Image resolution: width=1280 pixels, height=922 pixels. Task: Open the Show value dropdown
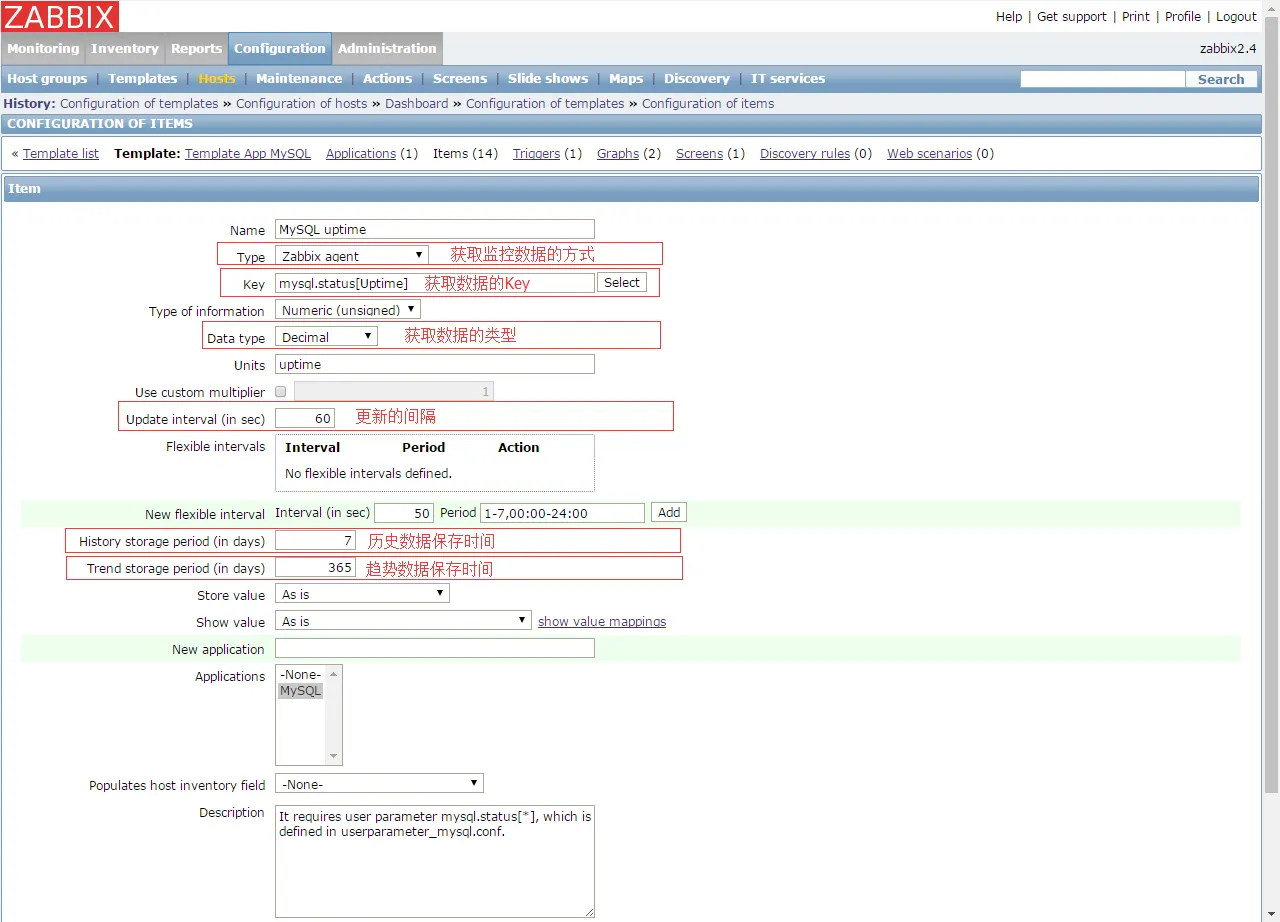pos(402,621)
